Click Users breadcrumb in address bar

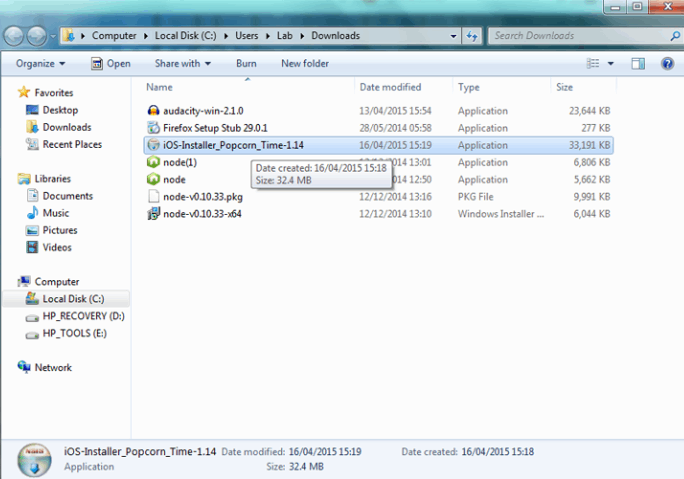[246, 36]
